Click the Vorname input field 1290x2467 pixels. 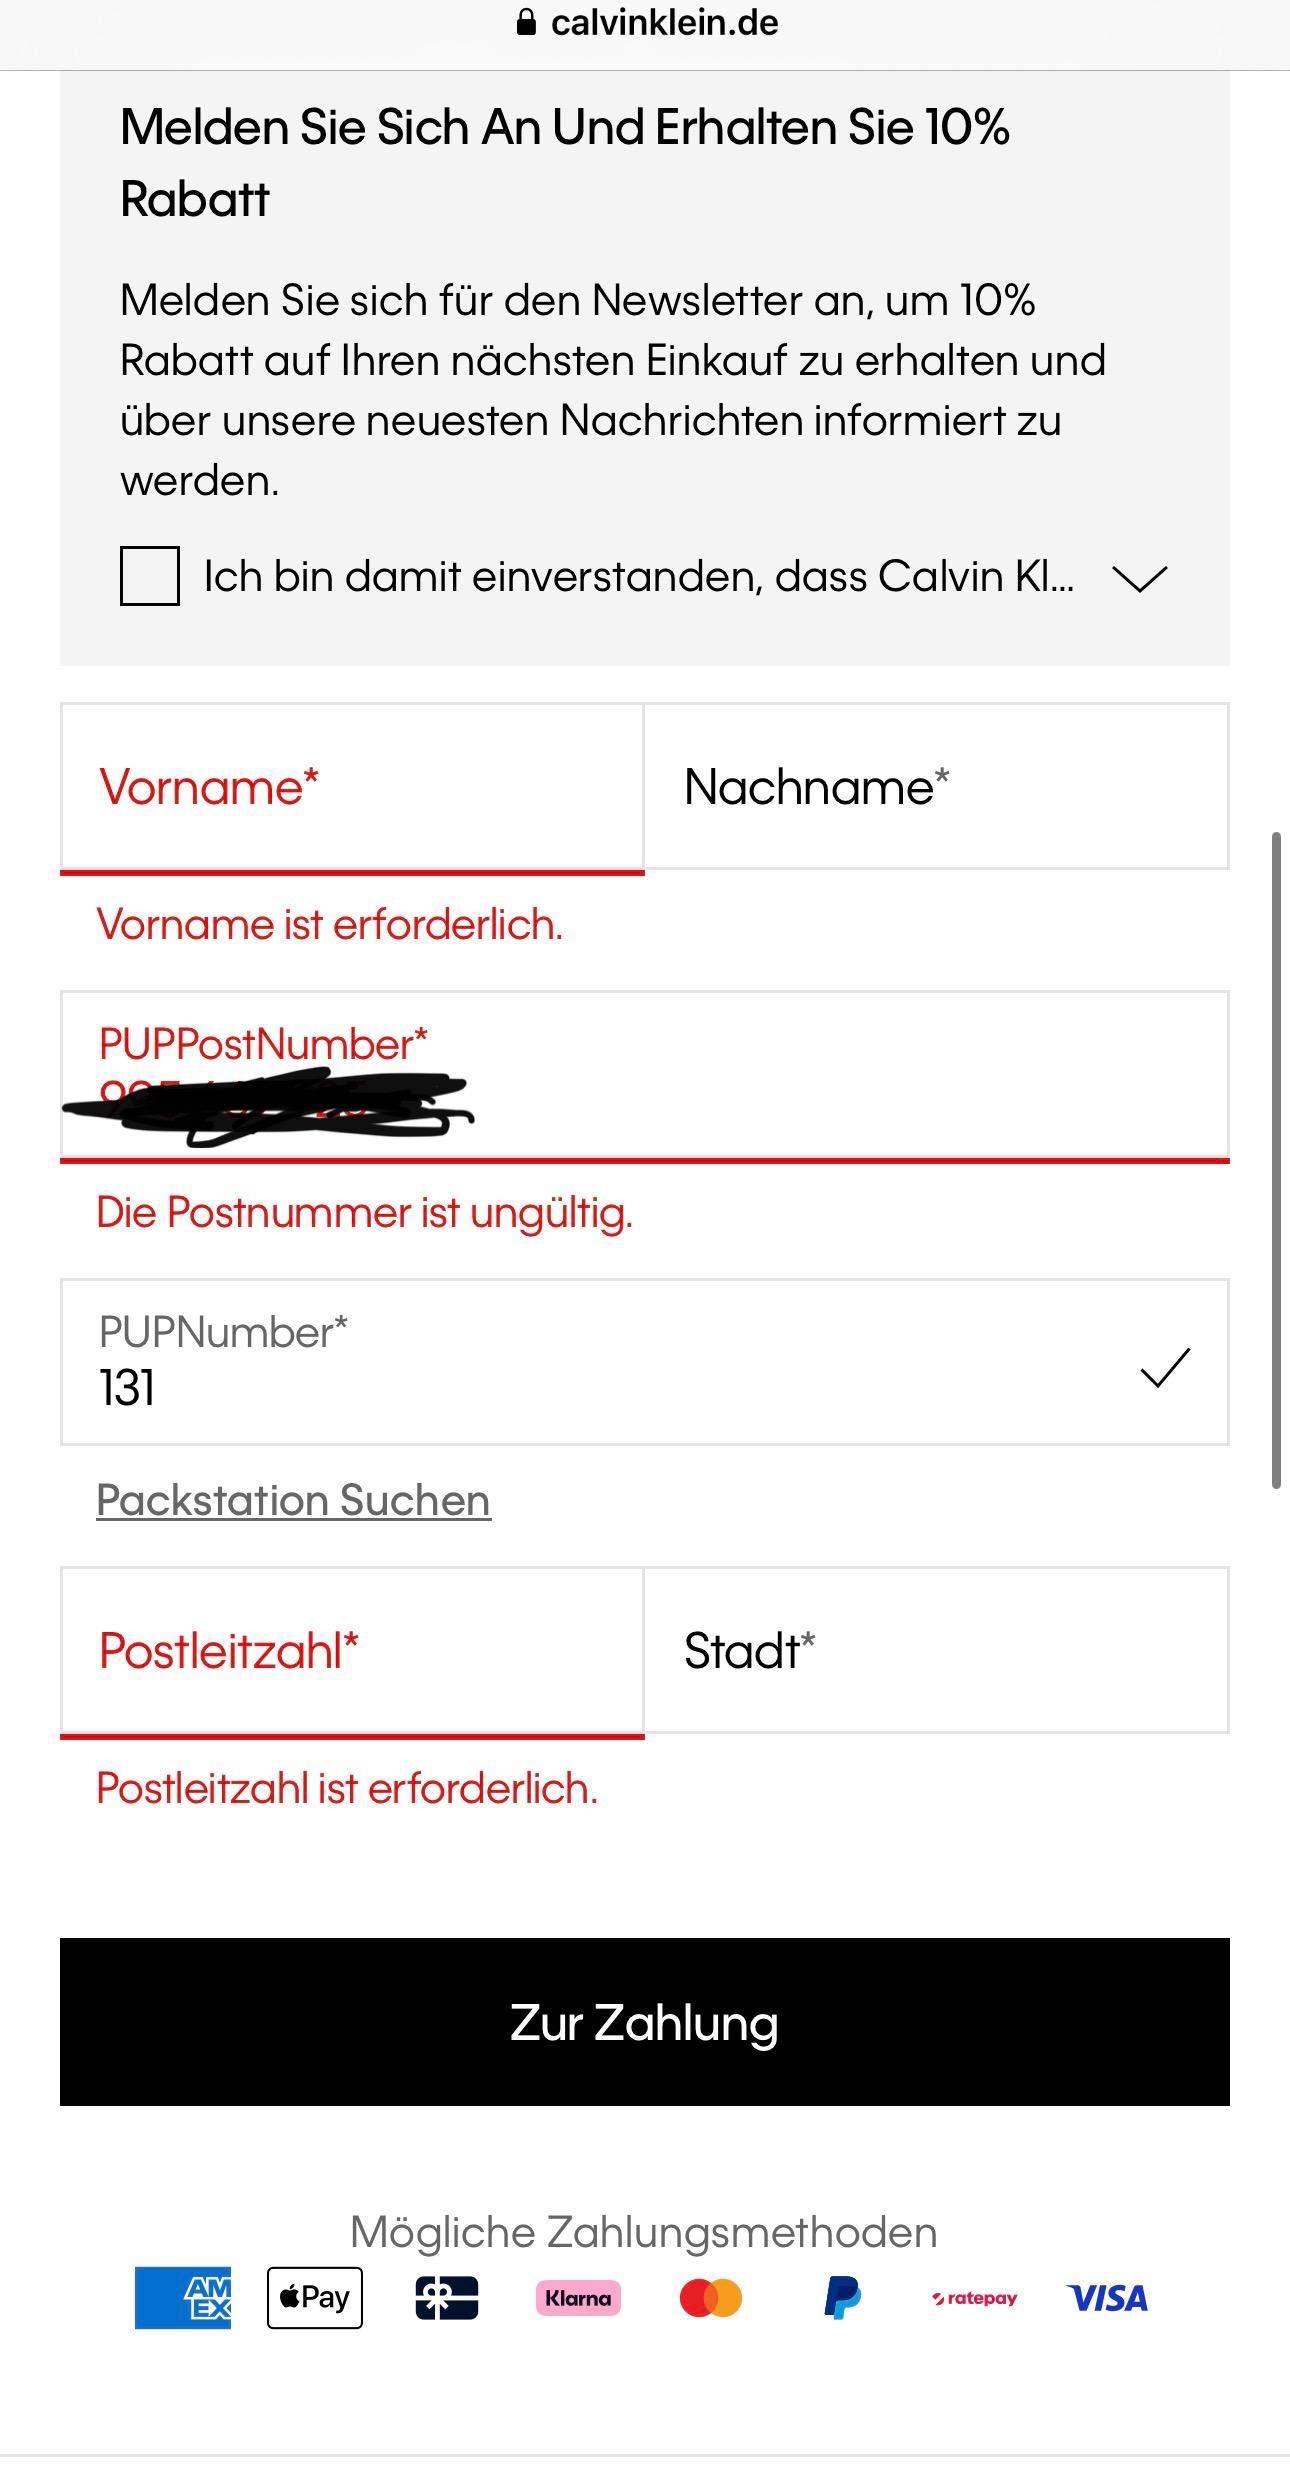(350, 787)
